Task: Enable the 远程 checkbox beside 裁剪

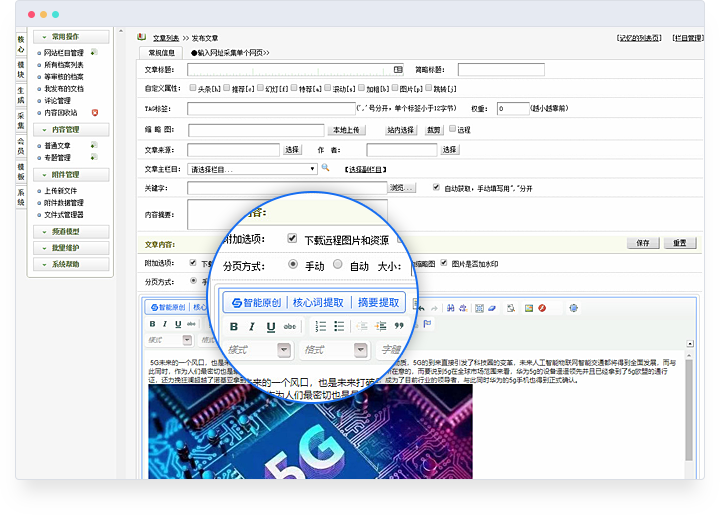Action: tap(452, 129)
